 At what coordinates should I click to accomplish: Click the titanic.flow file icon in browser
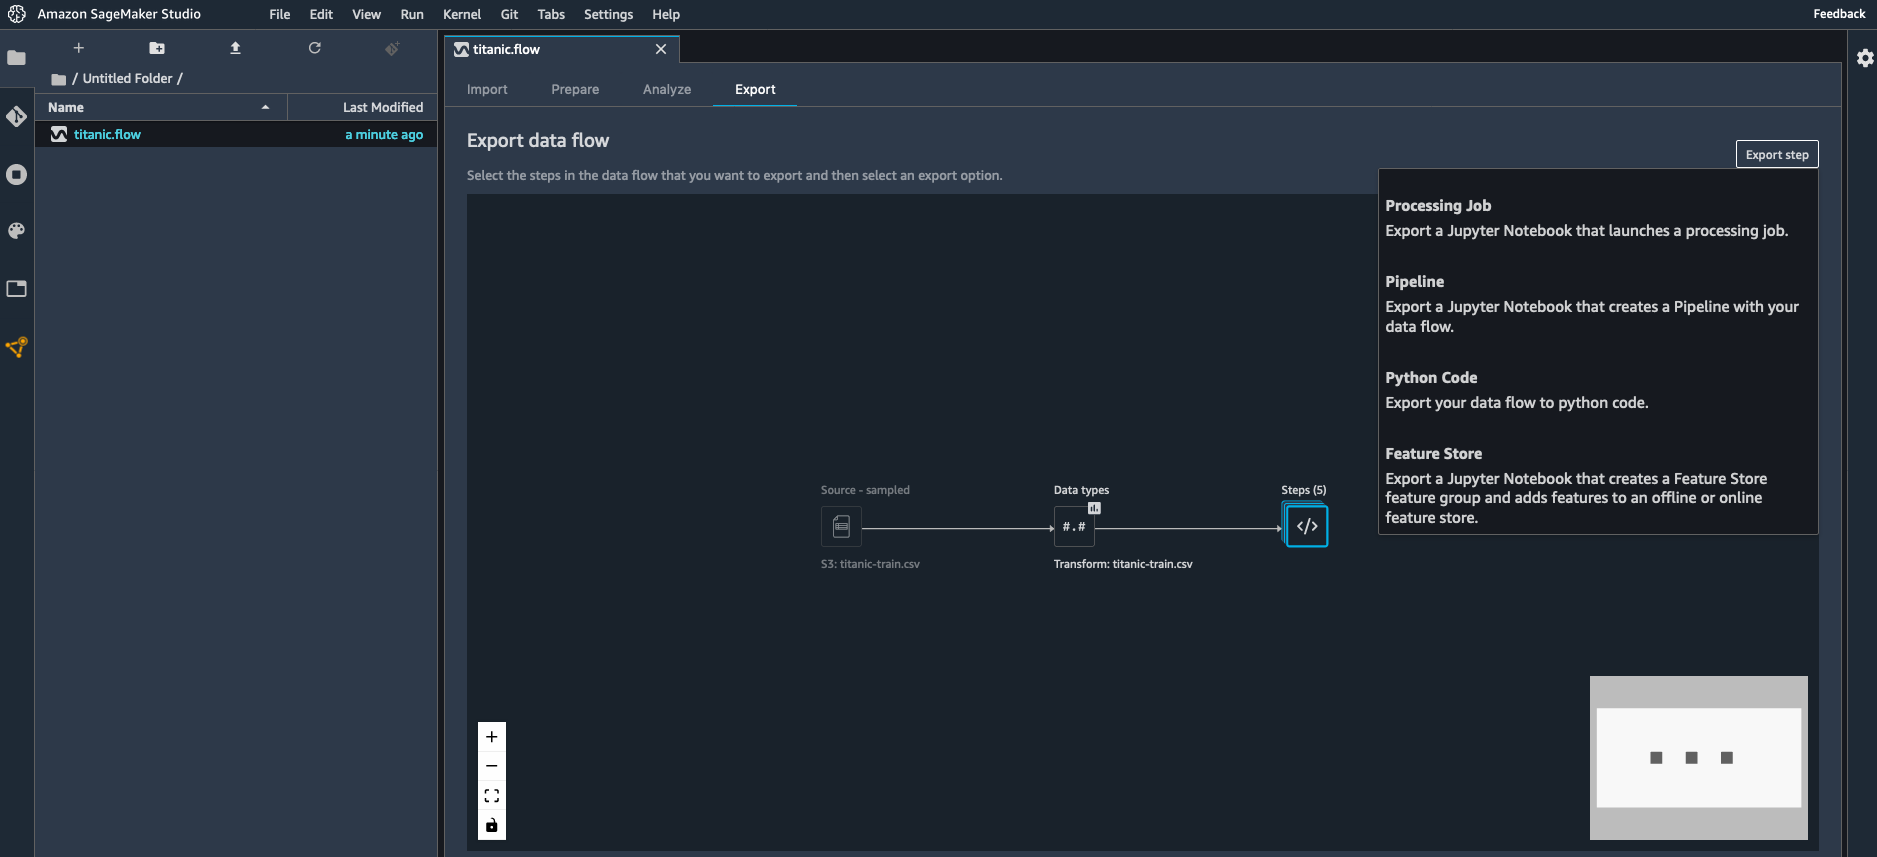59,134
